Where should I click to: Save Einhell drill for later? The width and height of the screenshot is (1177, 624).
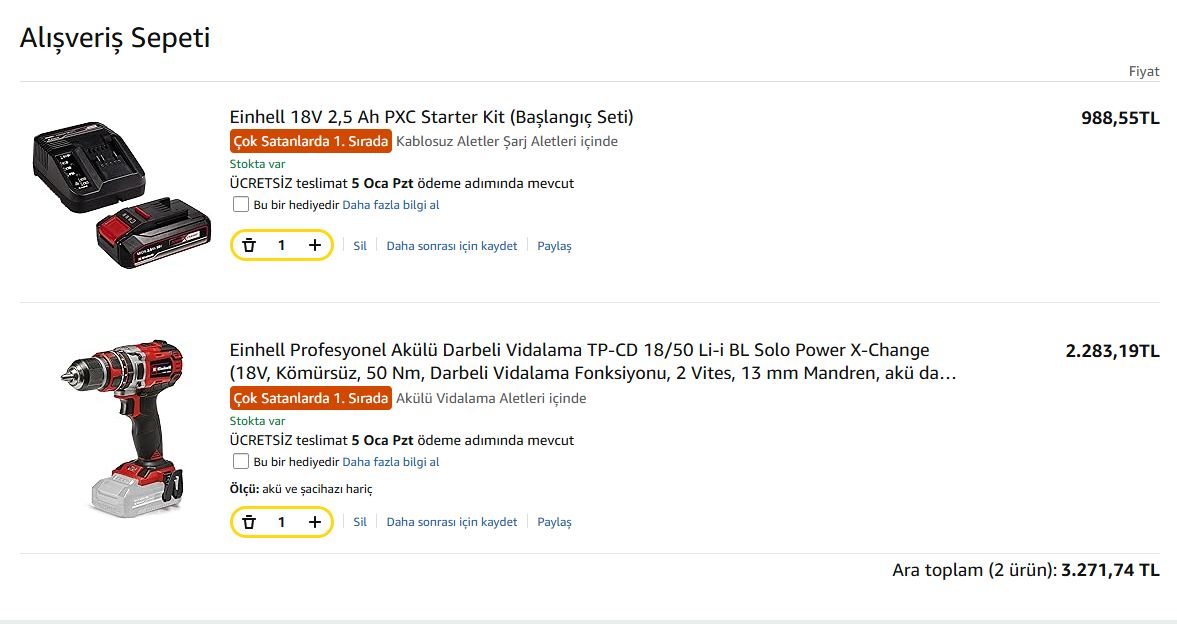pos(452,522)
